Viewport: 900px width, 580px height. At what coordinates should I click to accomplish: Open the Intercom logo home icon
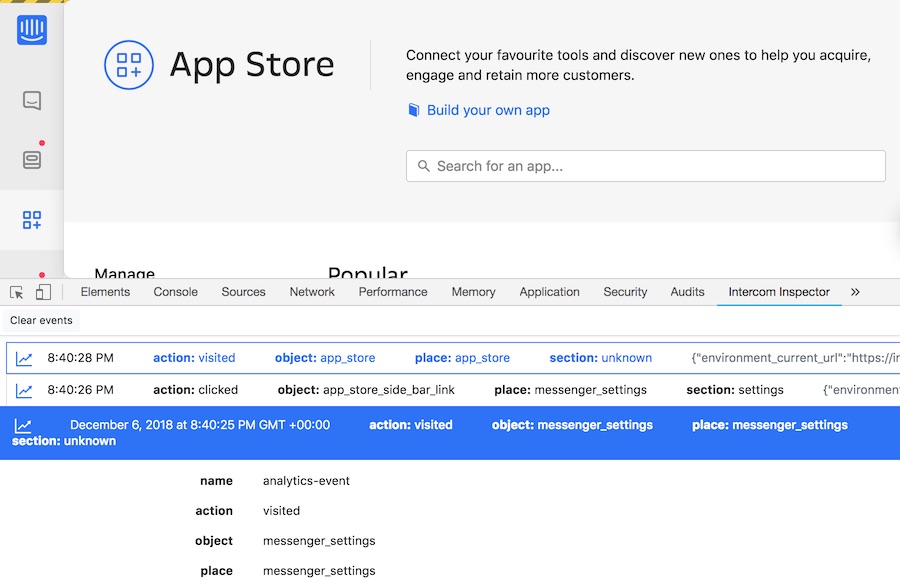pyautogui.click(x=32, y=30)
